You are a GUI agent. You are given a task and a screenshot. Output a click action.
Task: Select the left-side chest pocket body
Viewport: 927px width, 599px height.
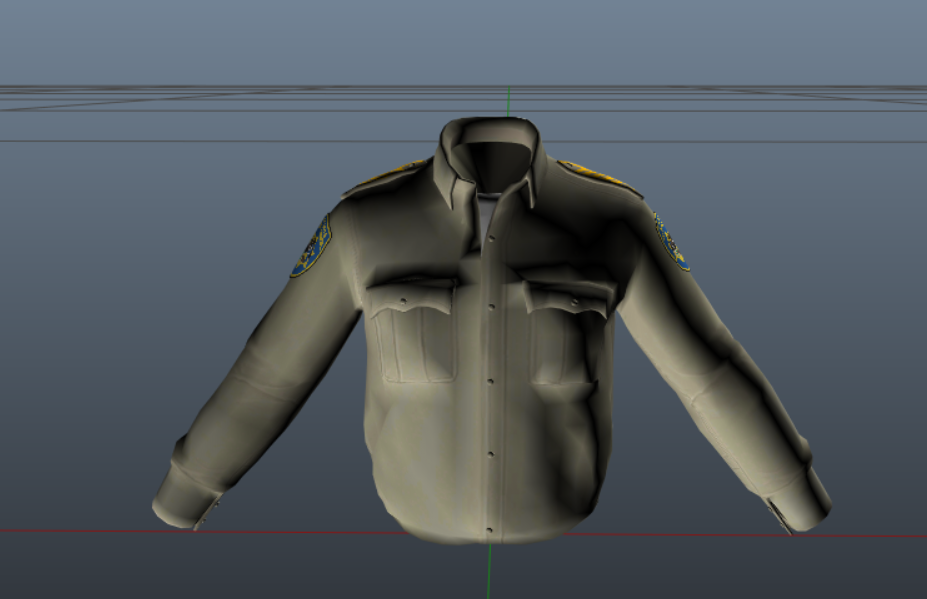tap(414, 345)
